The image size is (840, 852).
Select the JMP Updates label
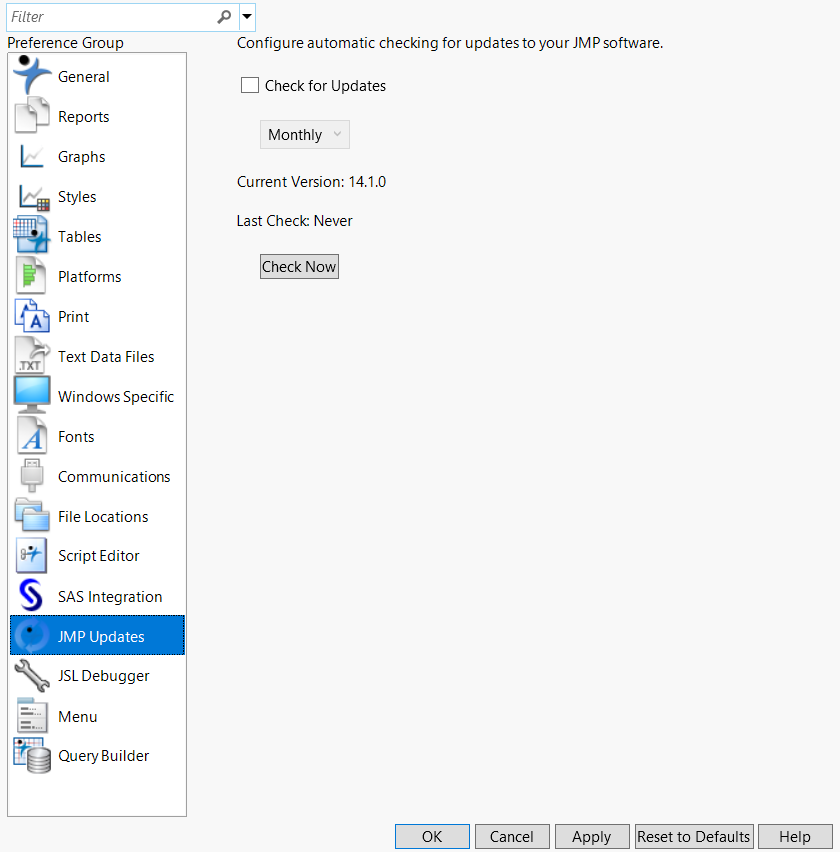[x=101, y=637]
